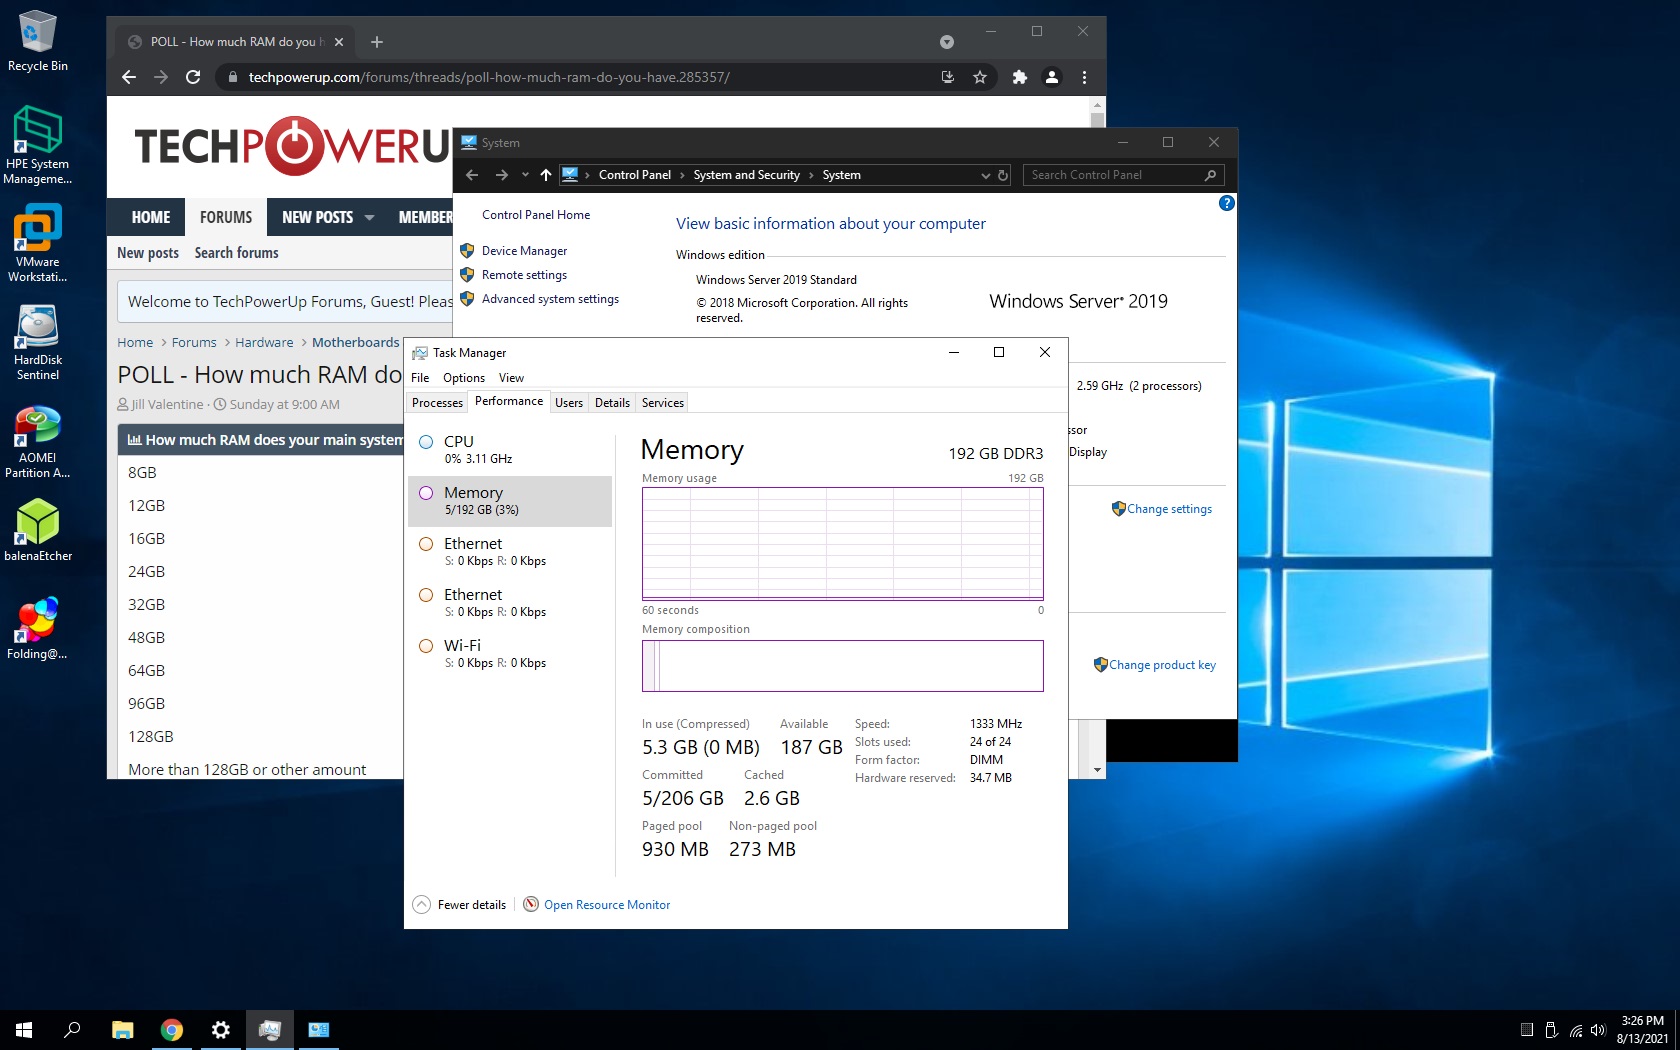
Task: Open Chrome three-dot menu
Action: pos(1084,77)
